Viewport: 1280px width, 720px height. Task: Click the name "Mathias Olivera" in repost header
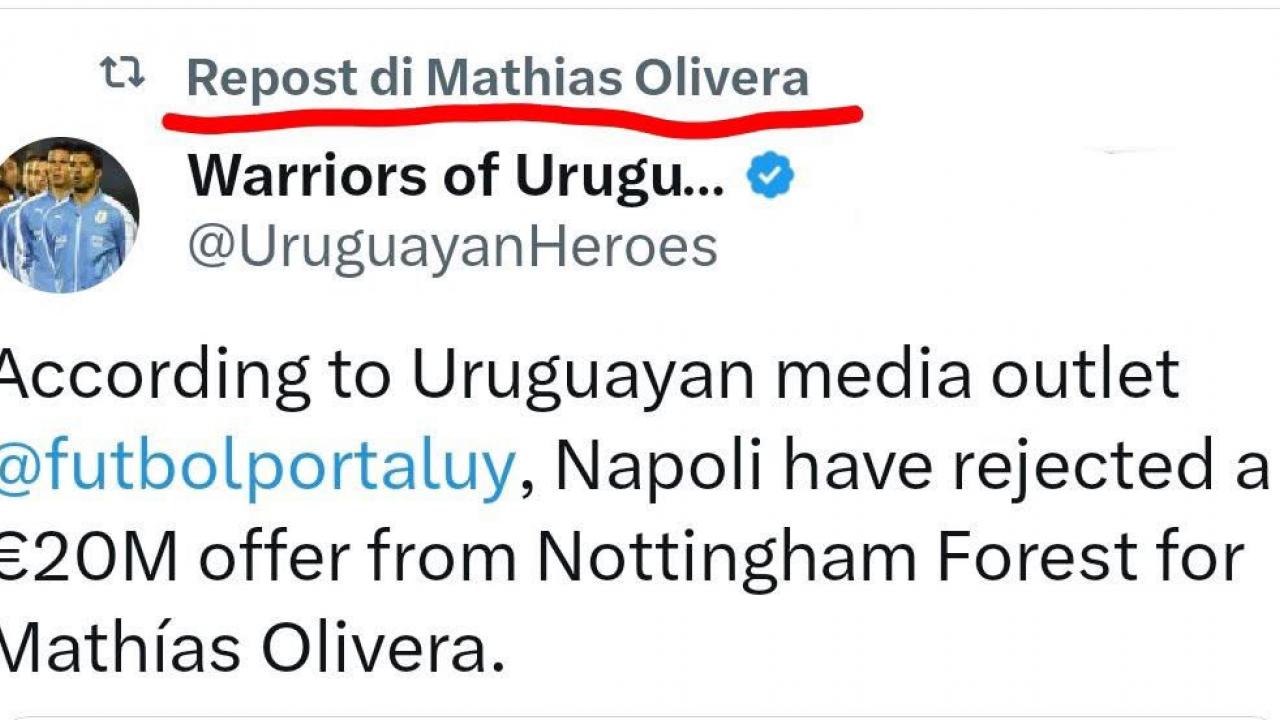coord(618,78)
